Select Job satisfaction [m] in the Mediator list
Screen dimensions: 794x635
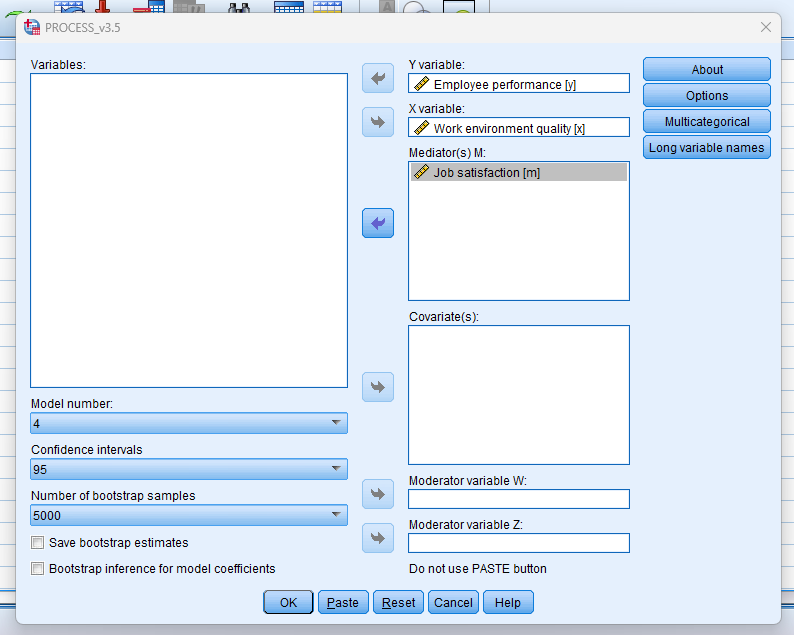coord(519,172)
